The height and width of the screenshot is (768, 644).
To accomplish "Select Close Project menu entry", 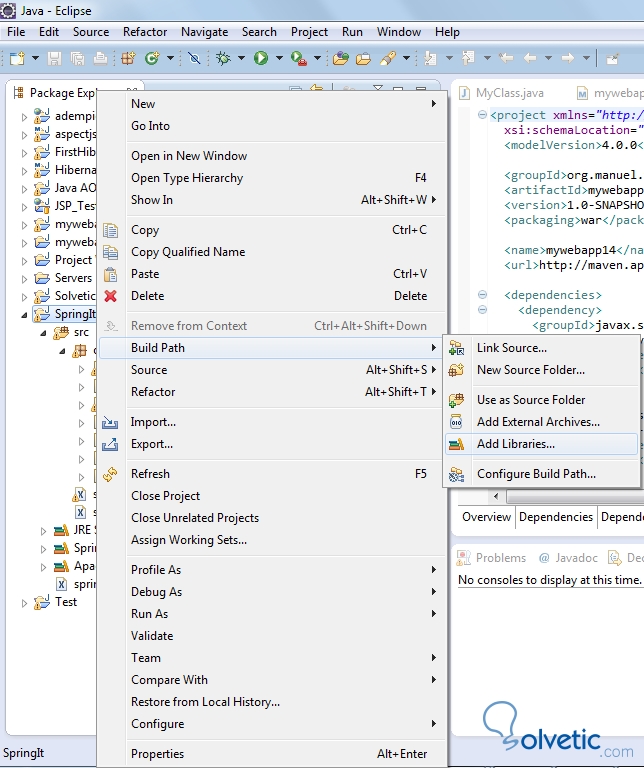I will (272, 496).
